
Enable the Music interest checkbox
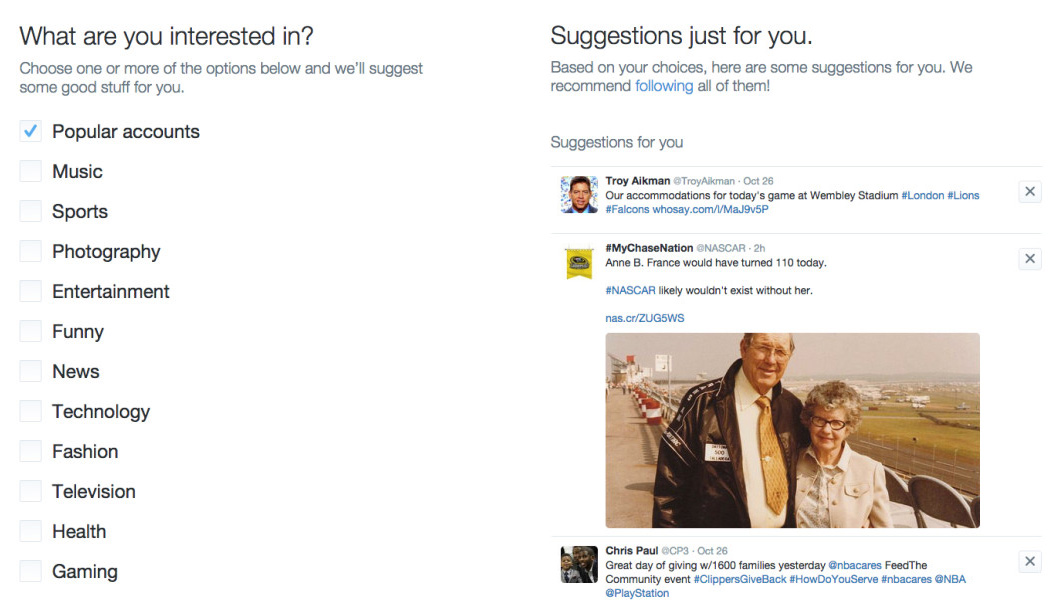[x=31, y=172]
